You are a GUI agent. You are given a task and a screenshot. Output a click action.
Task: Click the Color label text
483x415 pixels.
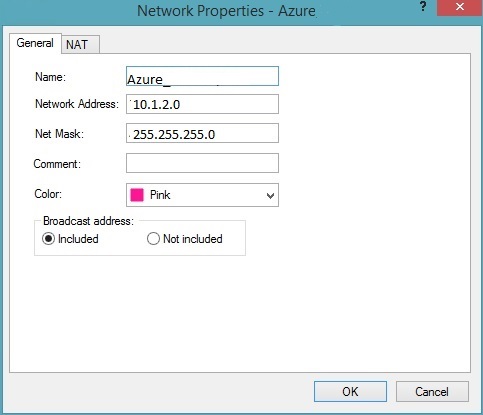(48, 194)
